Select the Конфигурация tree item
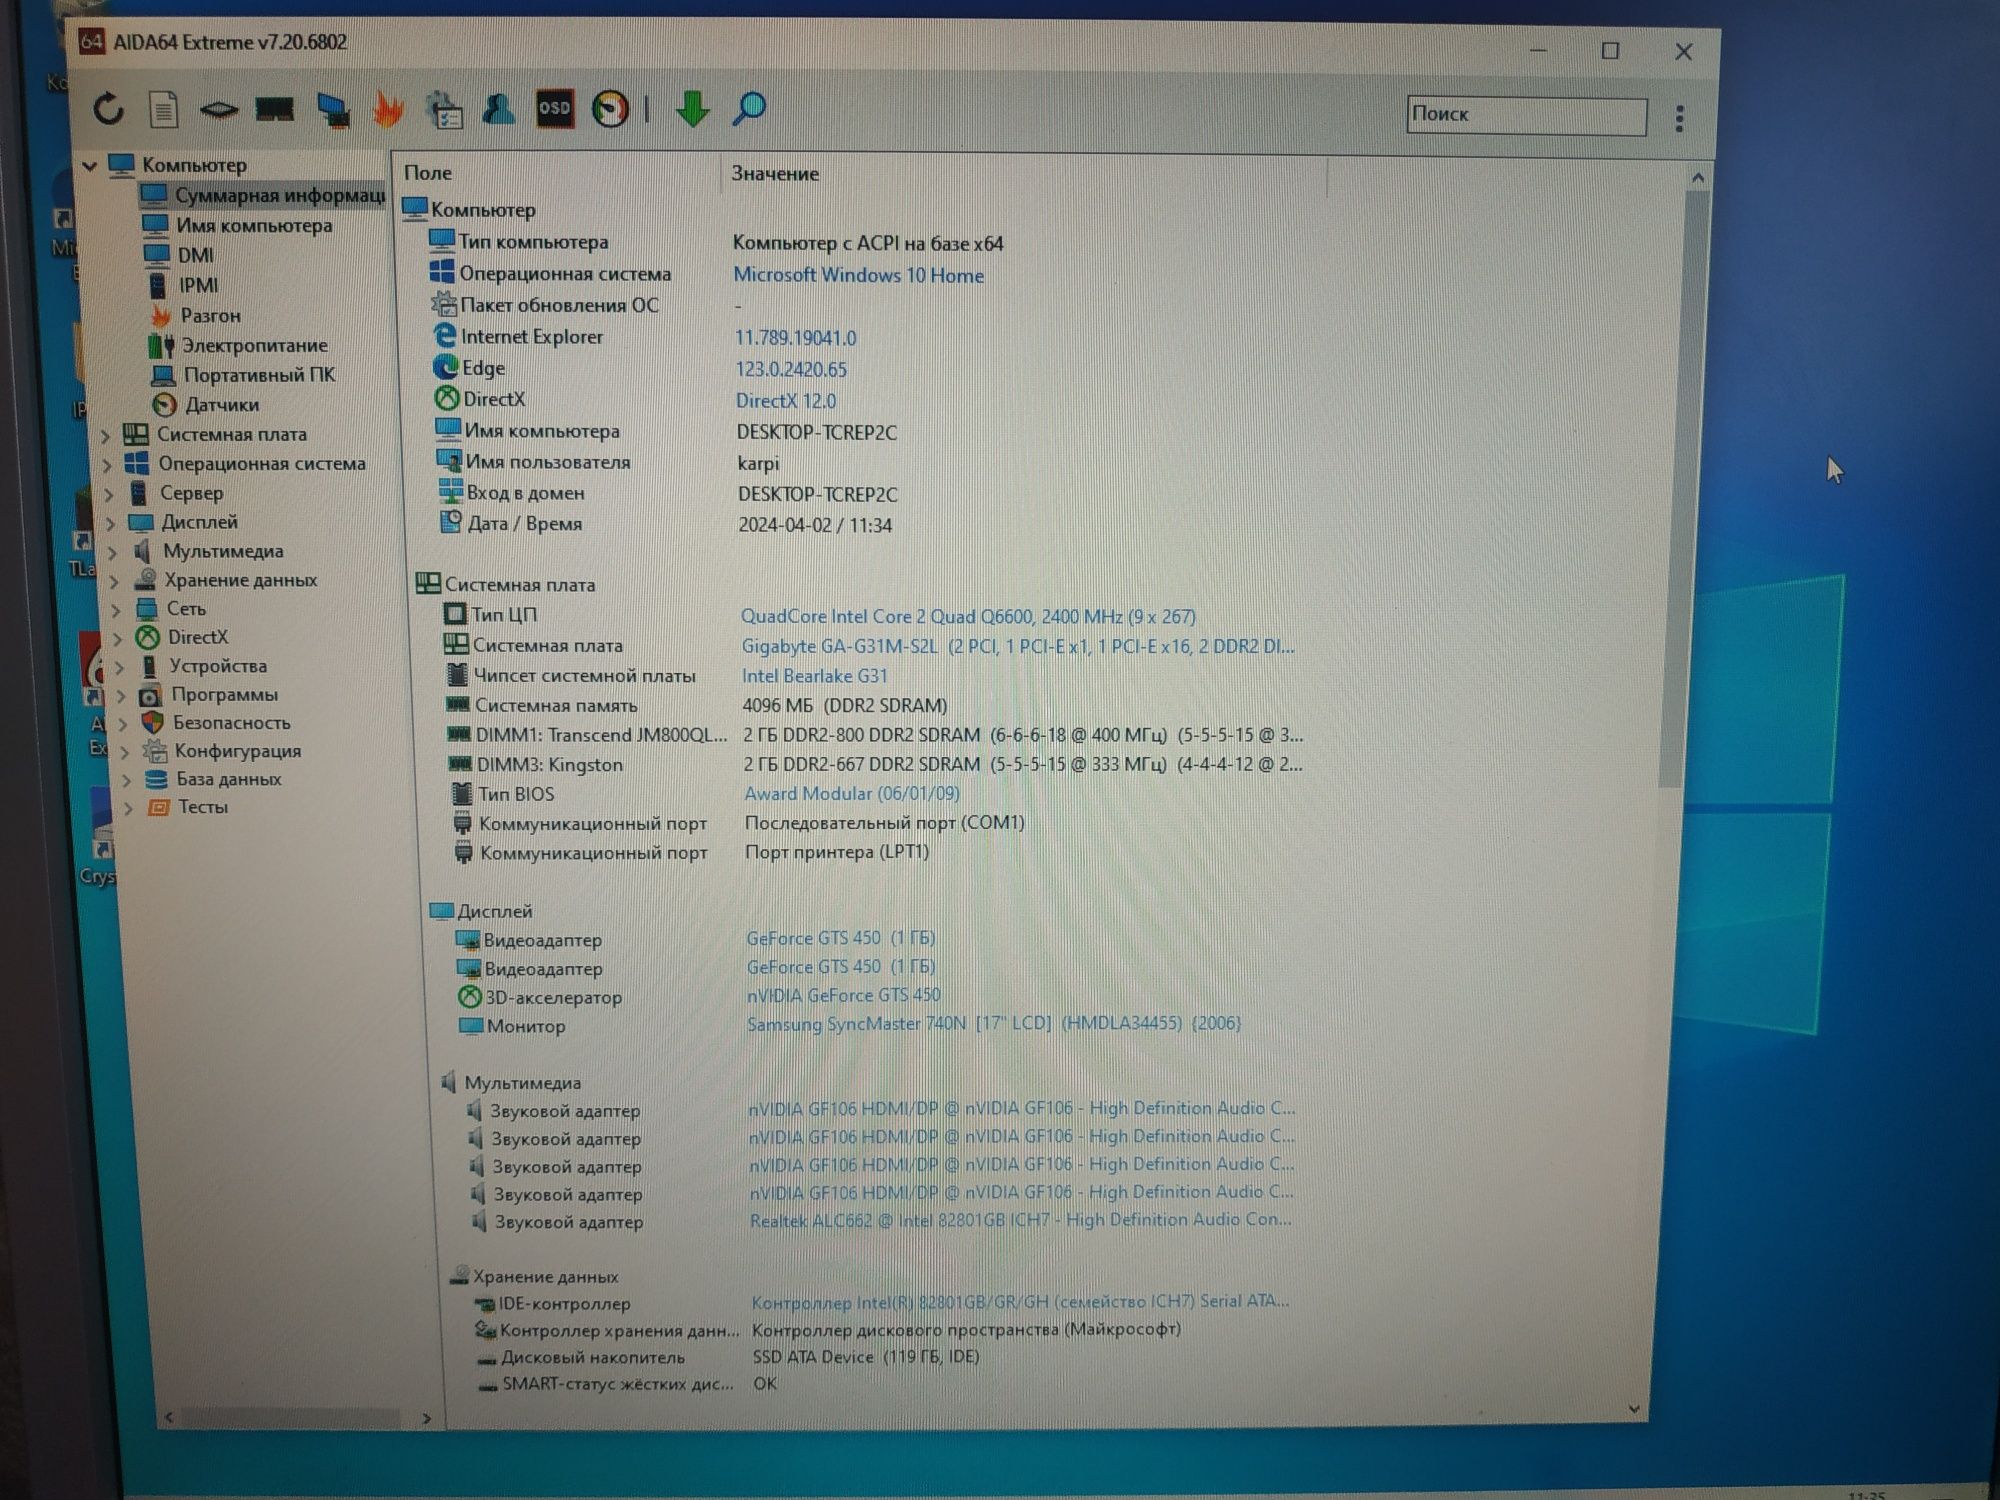 pyautogui.click(x=222, y=750)
